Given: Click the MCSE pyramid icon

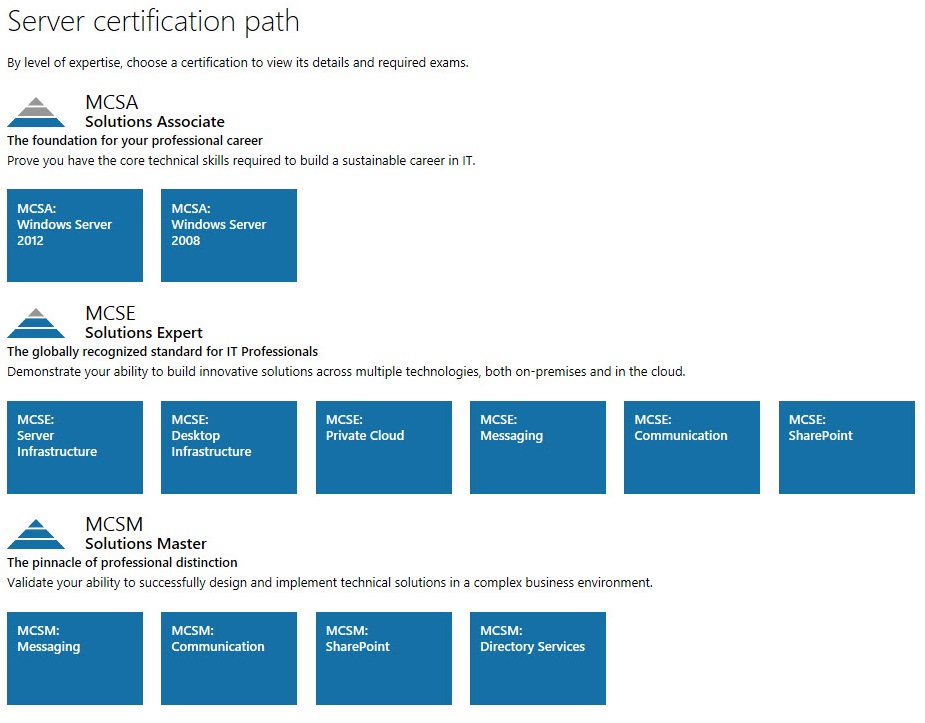Looking at the screenshot, I should pyautogui.click(x=36, y=323).
